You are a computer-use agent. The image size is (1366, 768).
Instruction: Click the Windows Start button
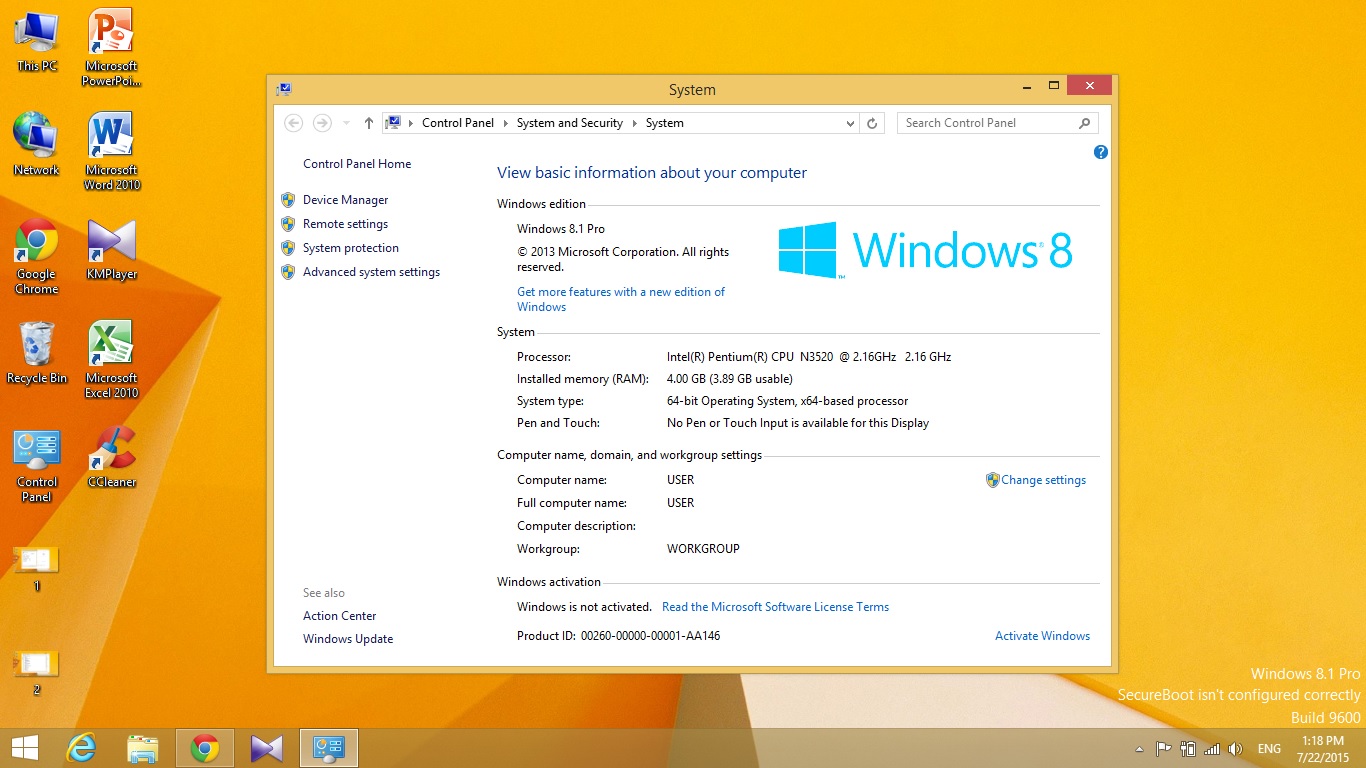click(x=25, y=748)
